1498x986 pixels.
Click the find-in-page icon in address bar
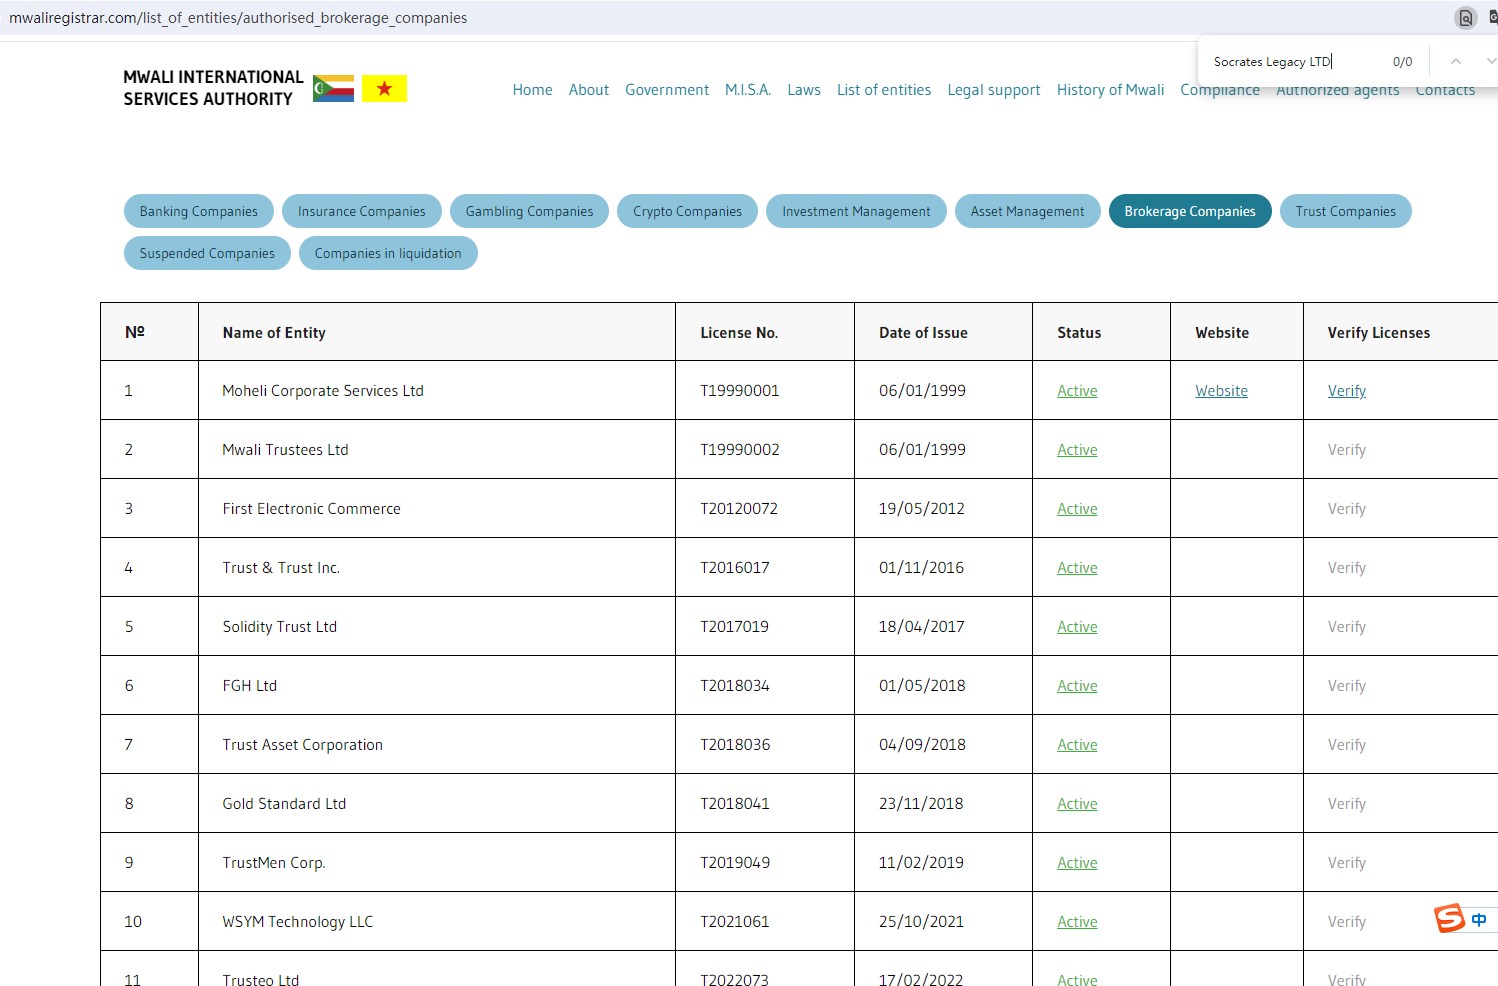1465,18
